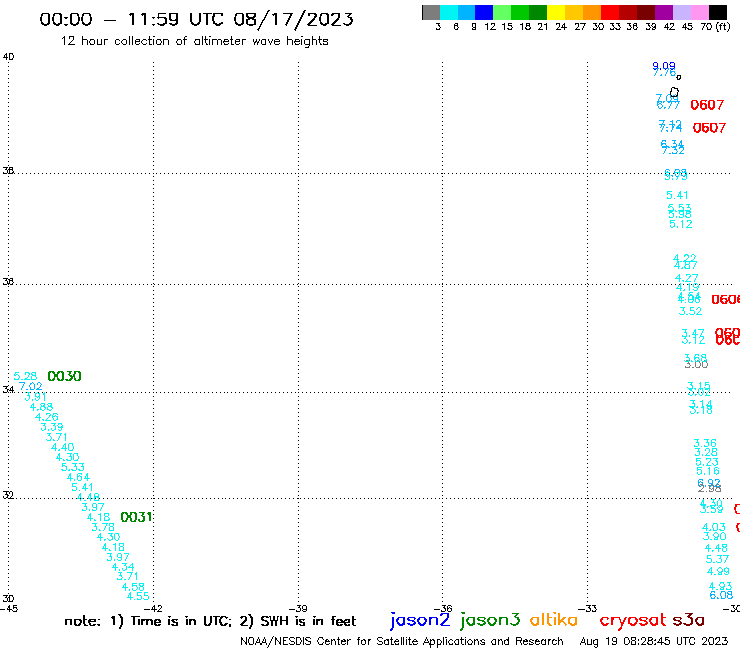Click the NOAA/NESDIS Center credit line
The image size is (740, 650).
(402, 641)
